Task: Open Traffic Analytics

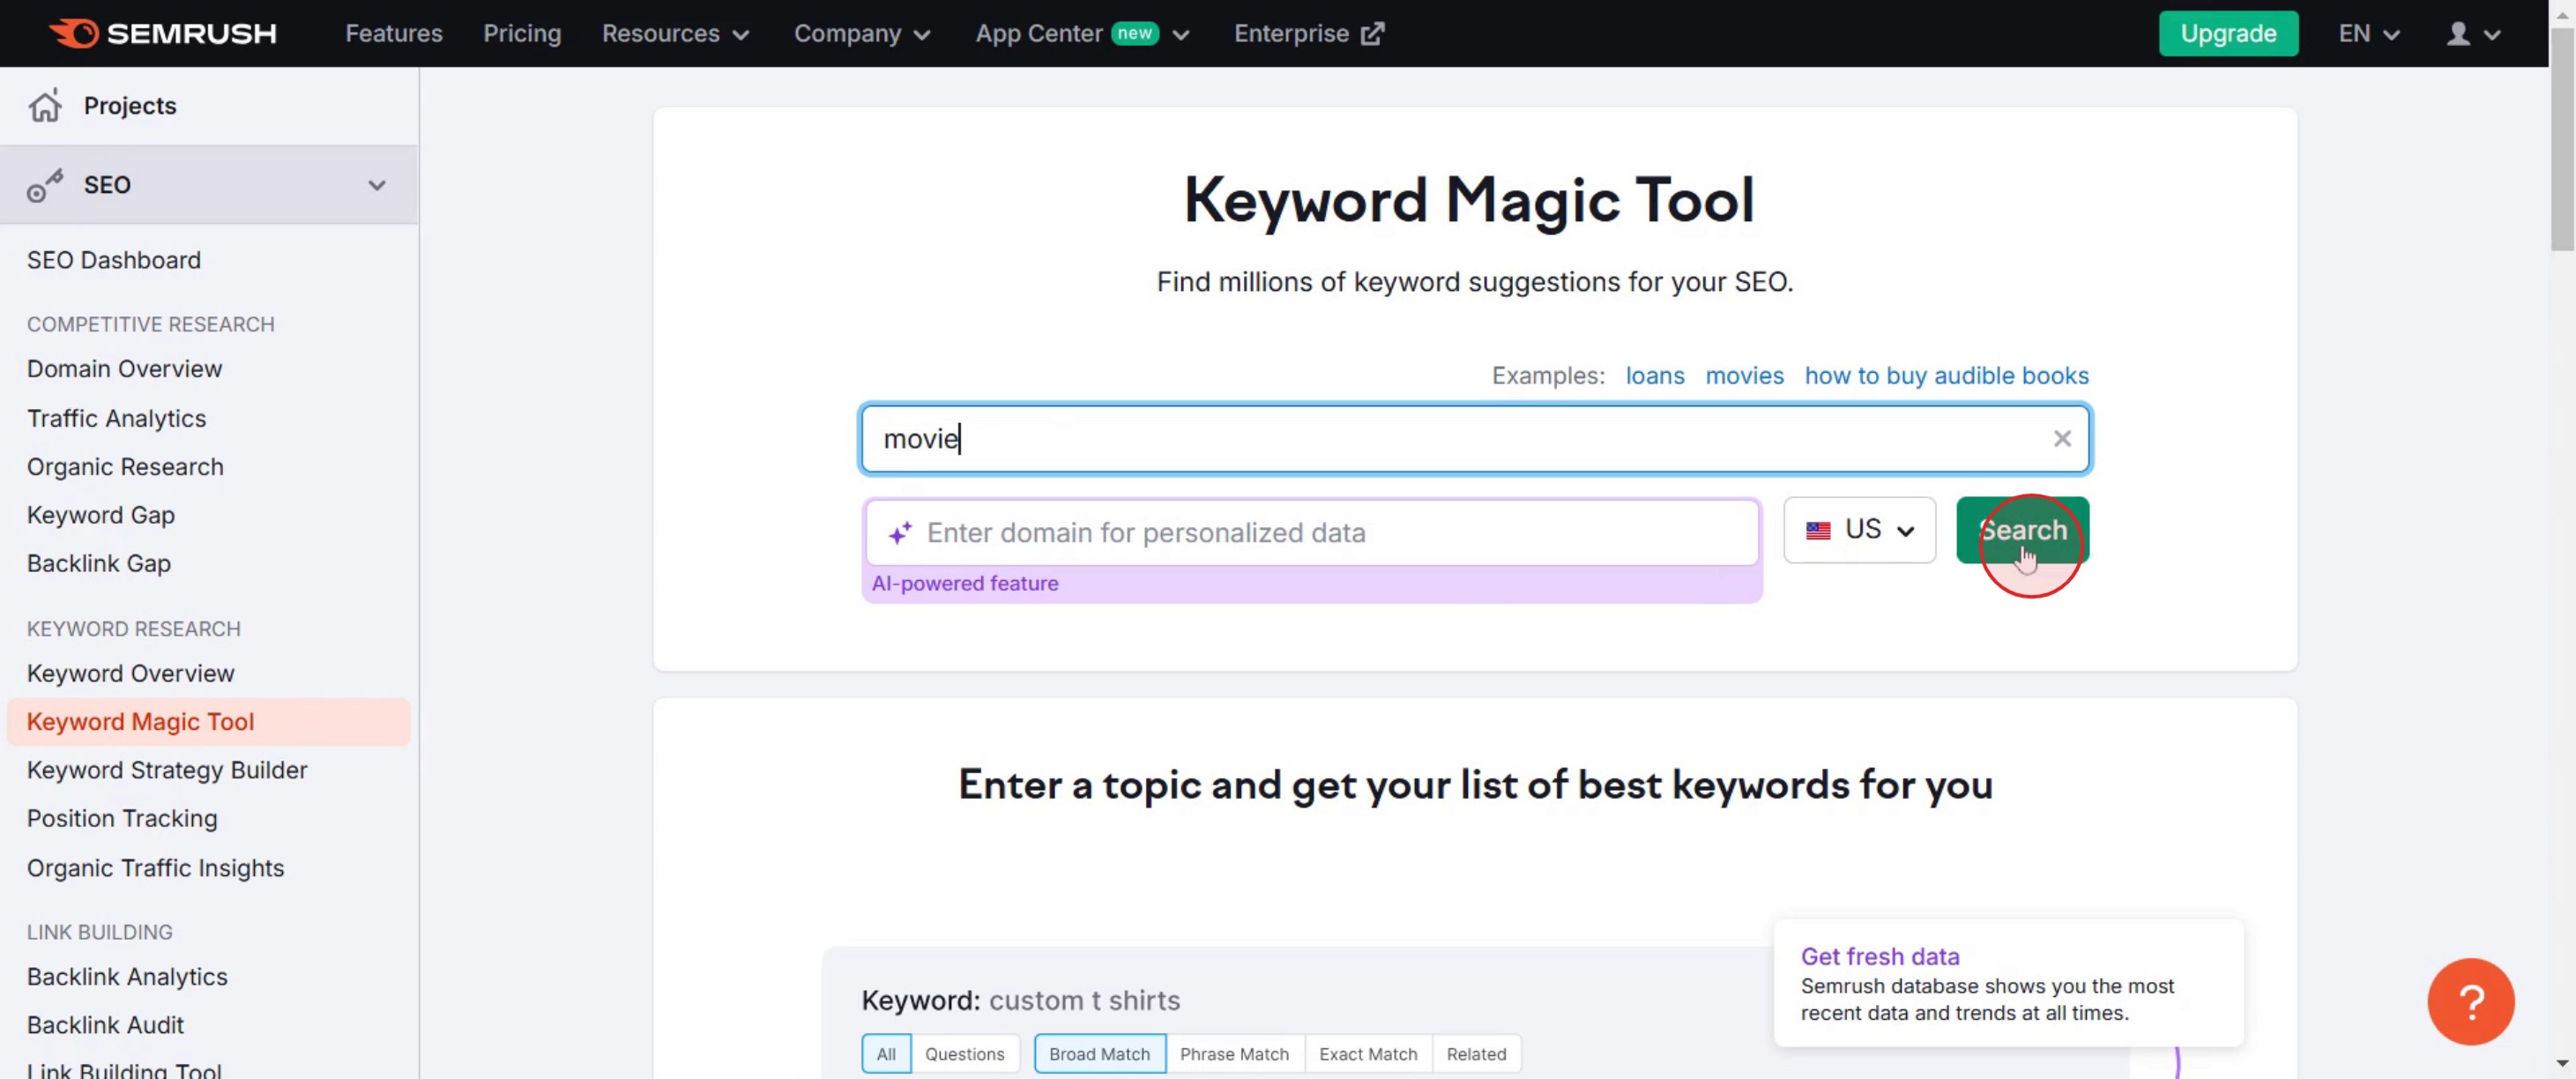Action: (116, 418)
